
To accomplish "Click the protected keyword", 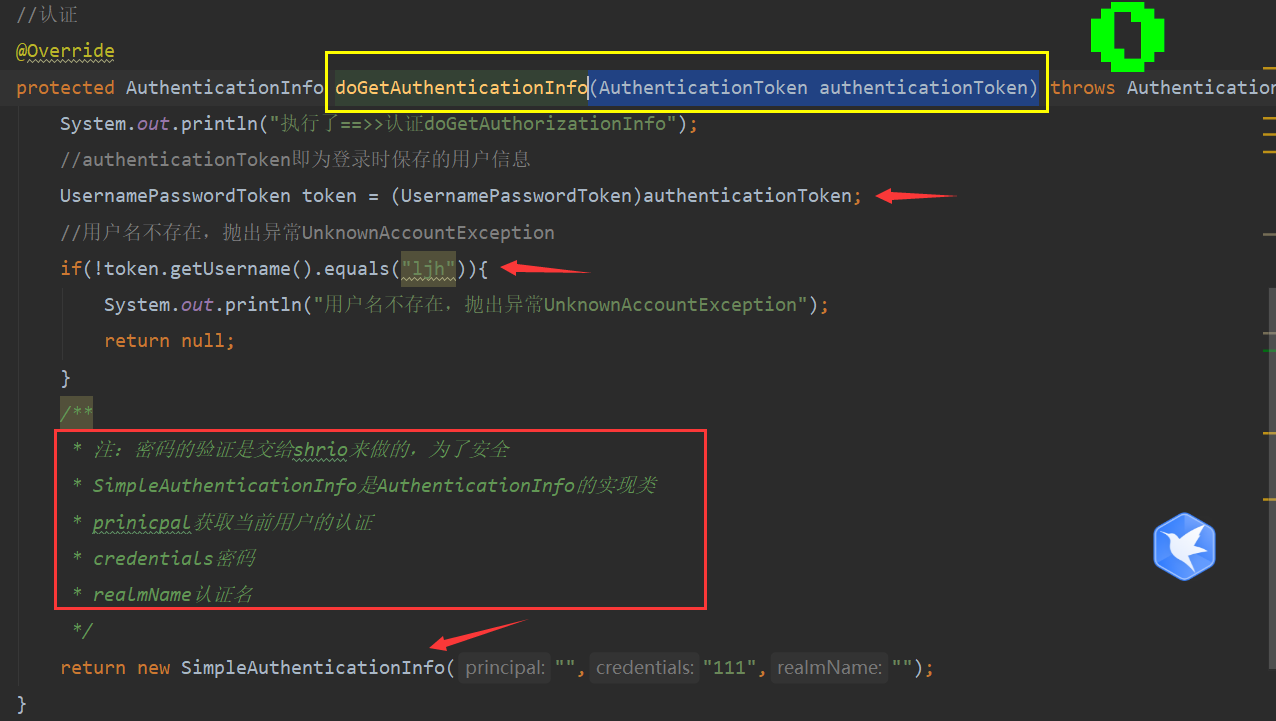I will [65, 88].
